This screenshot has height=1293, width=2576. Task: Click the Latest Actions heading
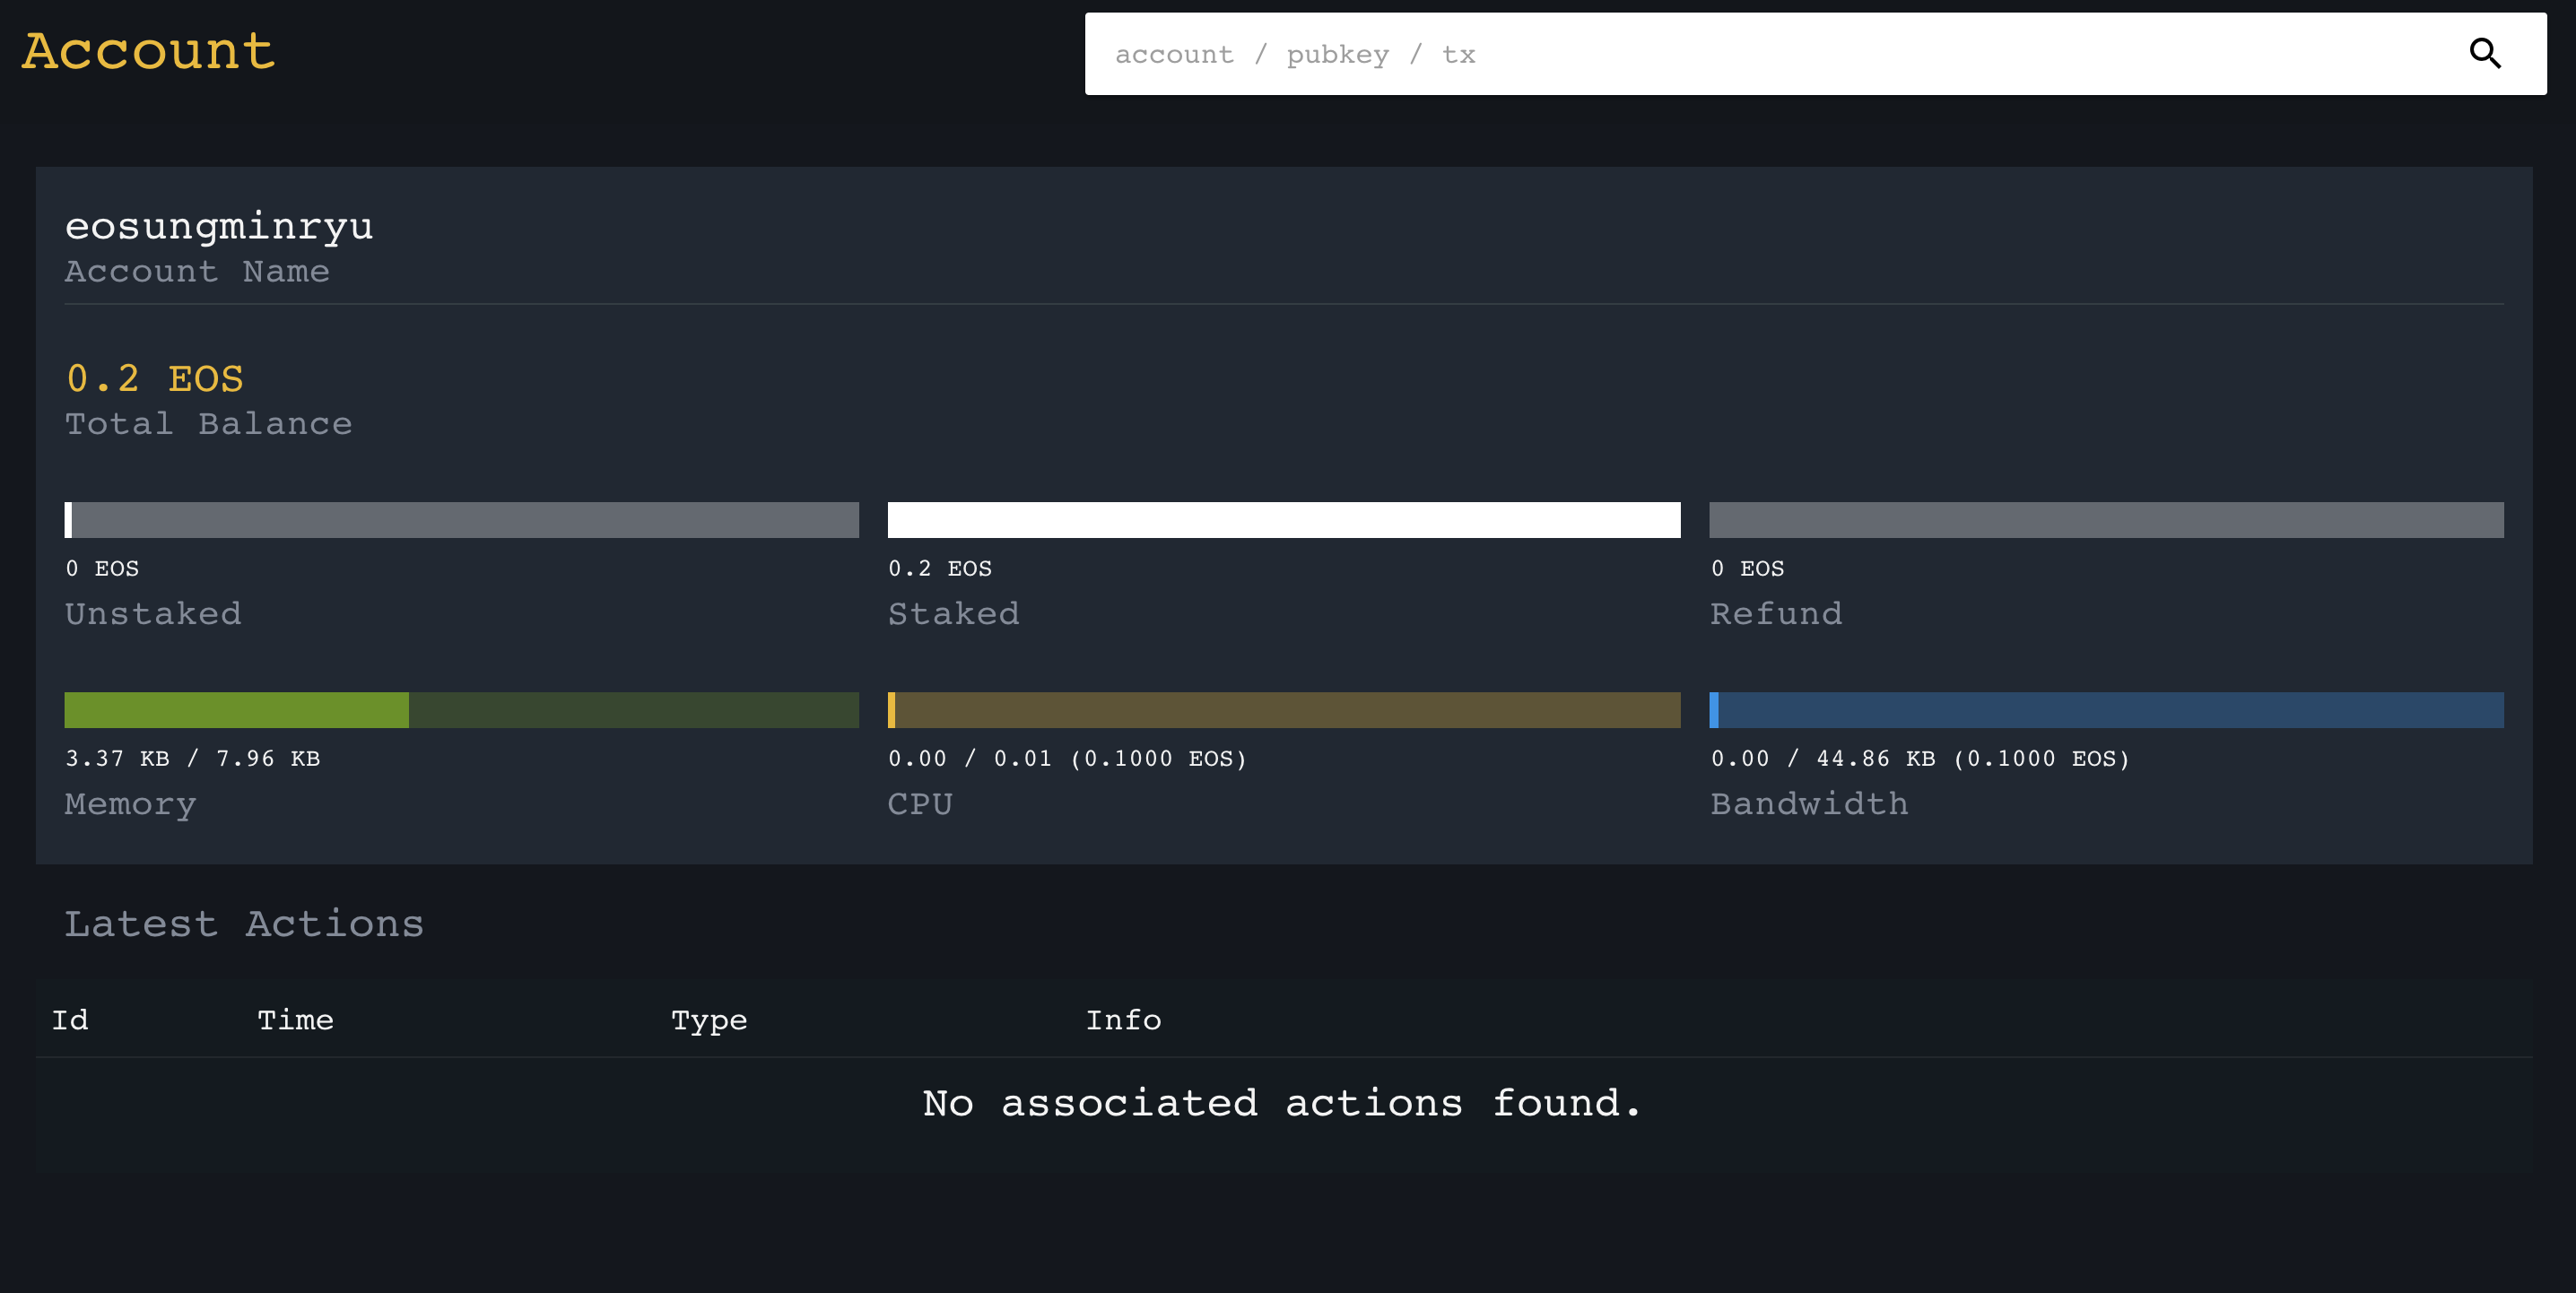[244, 924]
